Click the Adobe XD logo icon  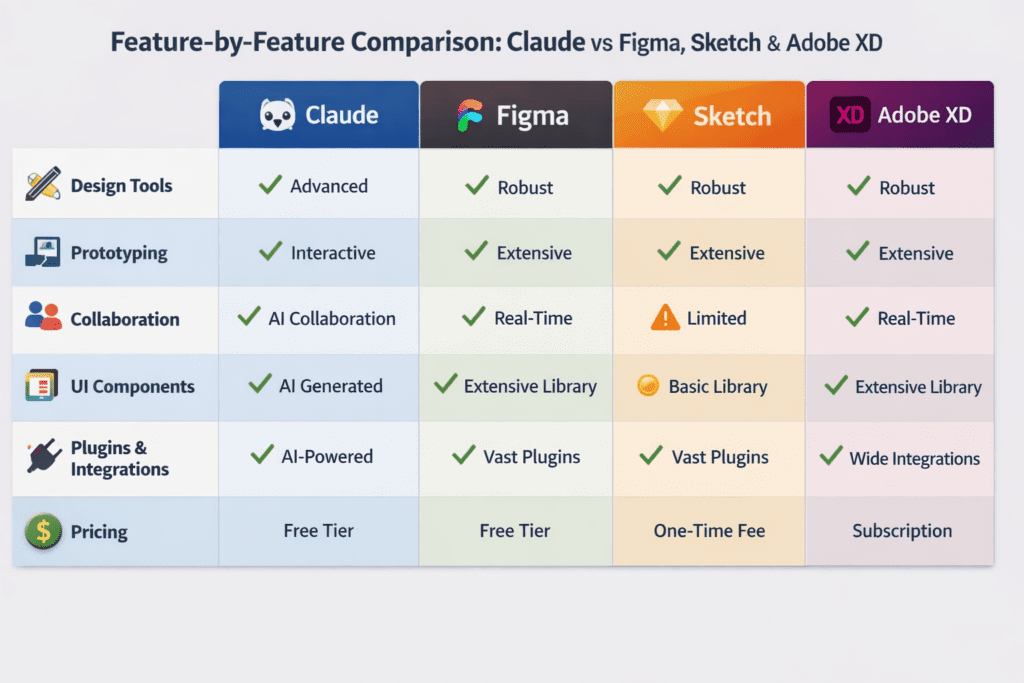pyautogui.click(x=850, y=115)
